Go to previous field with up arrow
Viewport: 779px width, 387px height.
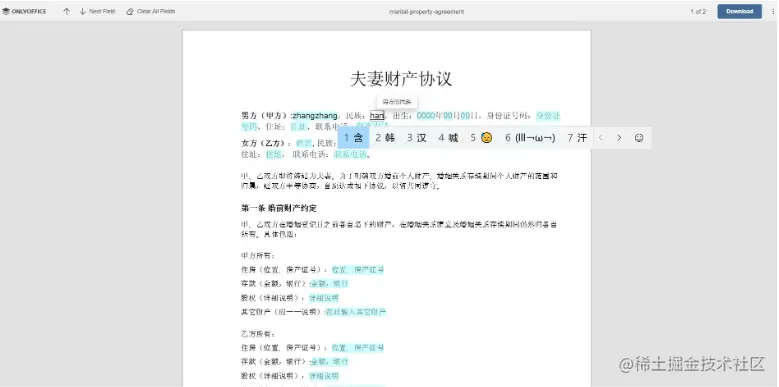[x=67, y=11]
